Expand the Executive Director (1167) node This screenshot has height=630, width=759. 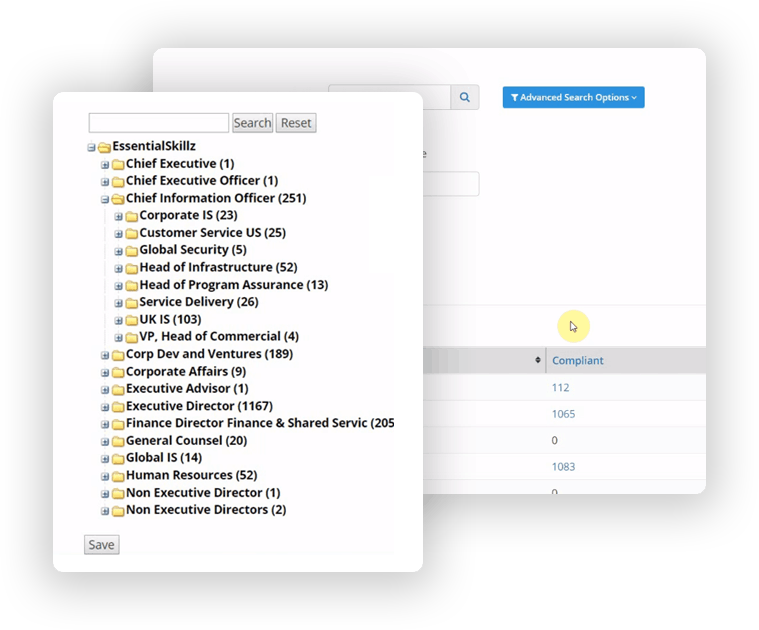pos(105,407)
